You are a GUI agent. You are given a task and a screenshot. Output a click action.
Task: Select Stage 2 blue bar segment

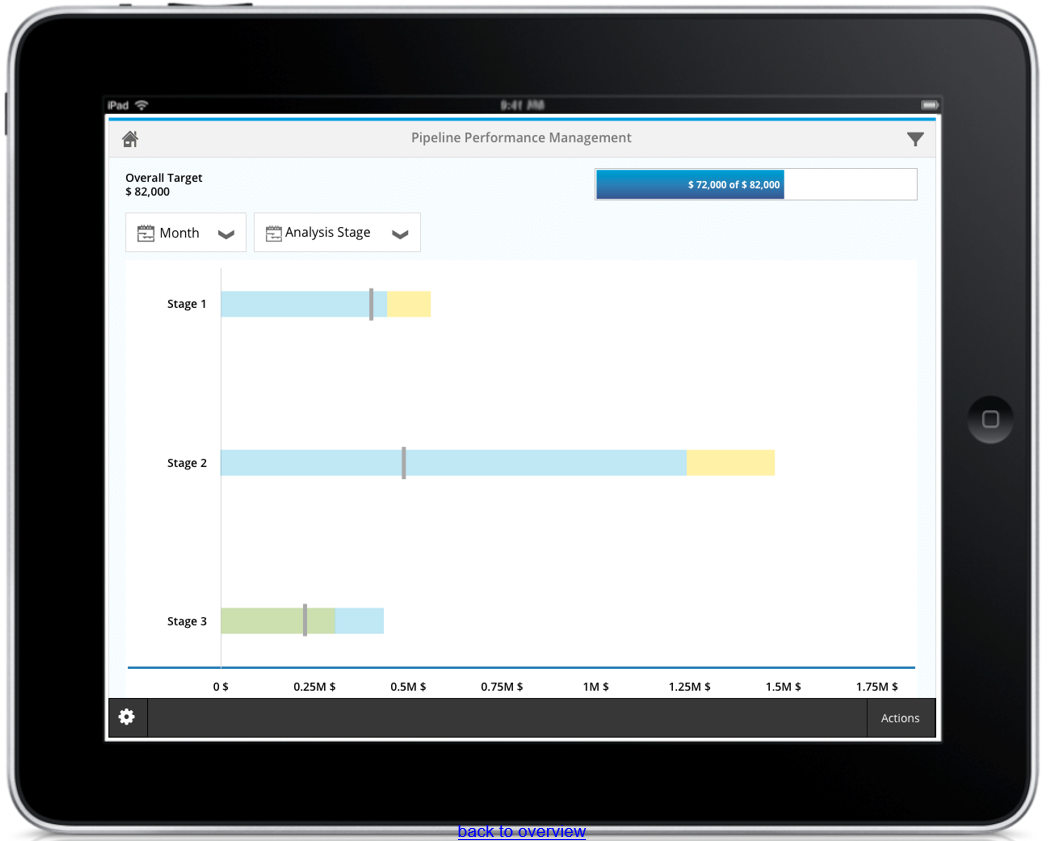tap(454, 463)
